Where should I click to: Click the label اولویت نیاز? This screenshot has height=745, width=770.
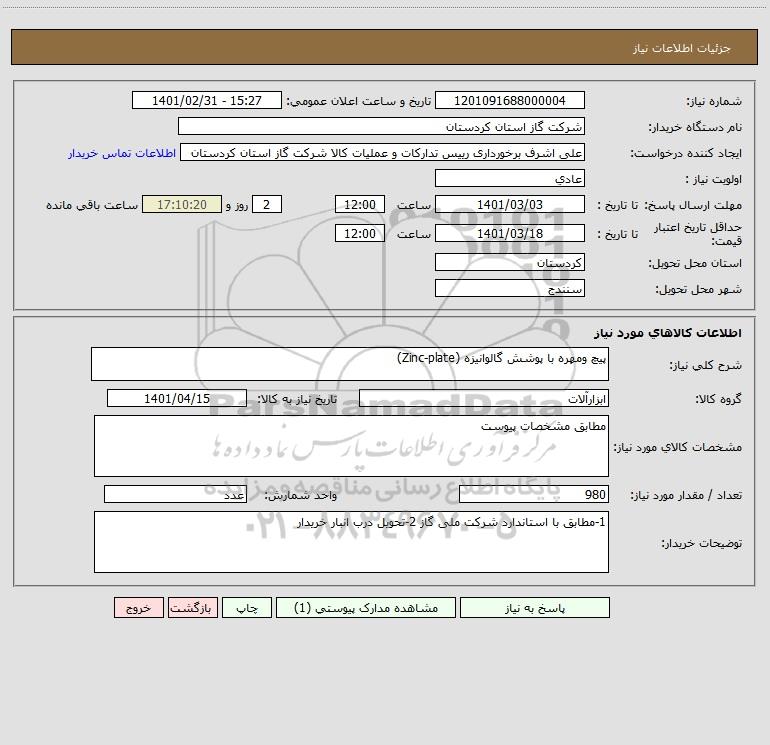714,179
